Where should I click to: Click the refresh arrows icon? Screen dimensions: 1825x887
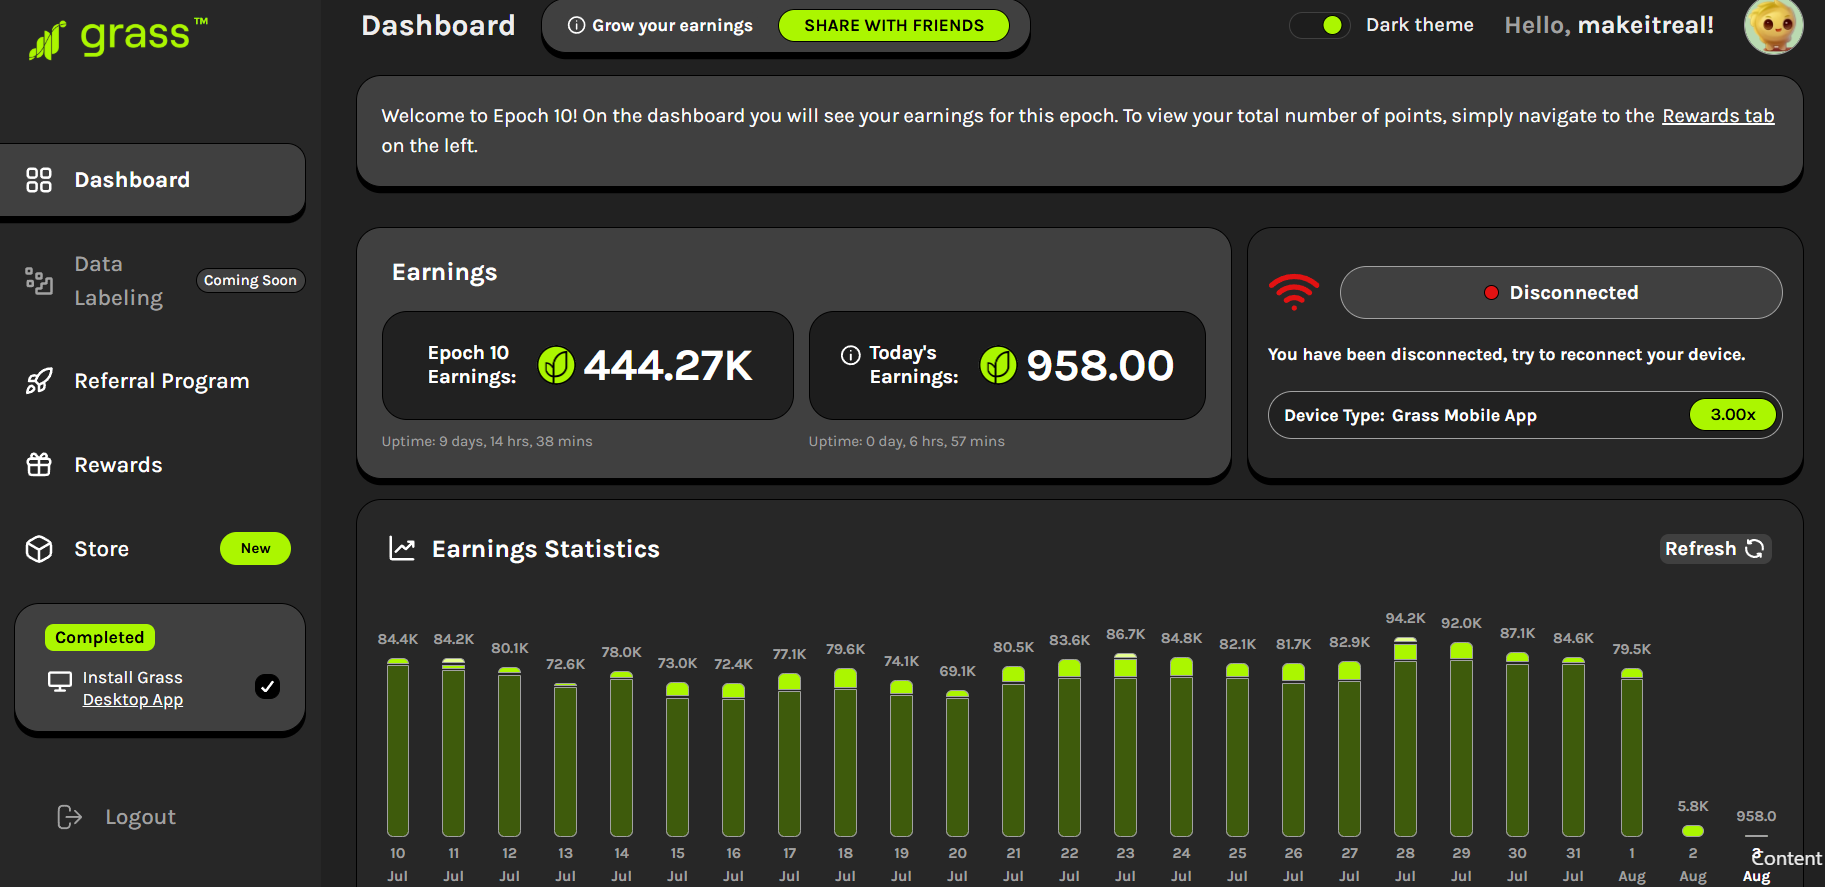[x=1755, y=548]
